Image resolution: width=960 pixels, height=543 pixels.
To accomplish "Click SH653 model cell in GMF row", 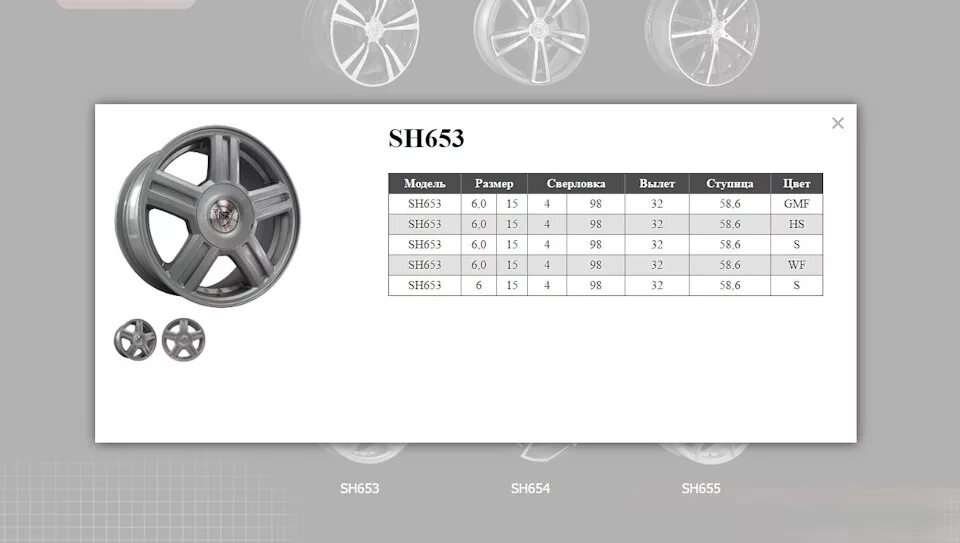I will pos(424,204).
